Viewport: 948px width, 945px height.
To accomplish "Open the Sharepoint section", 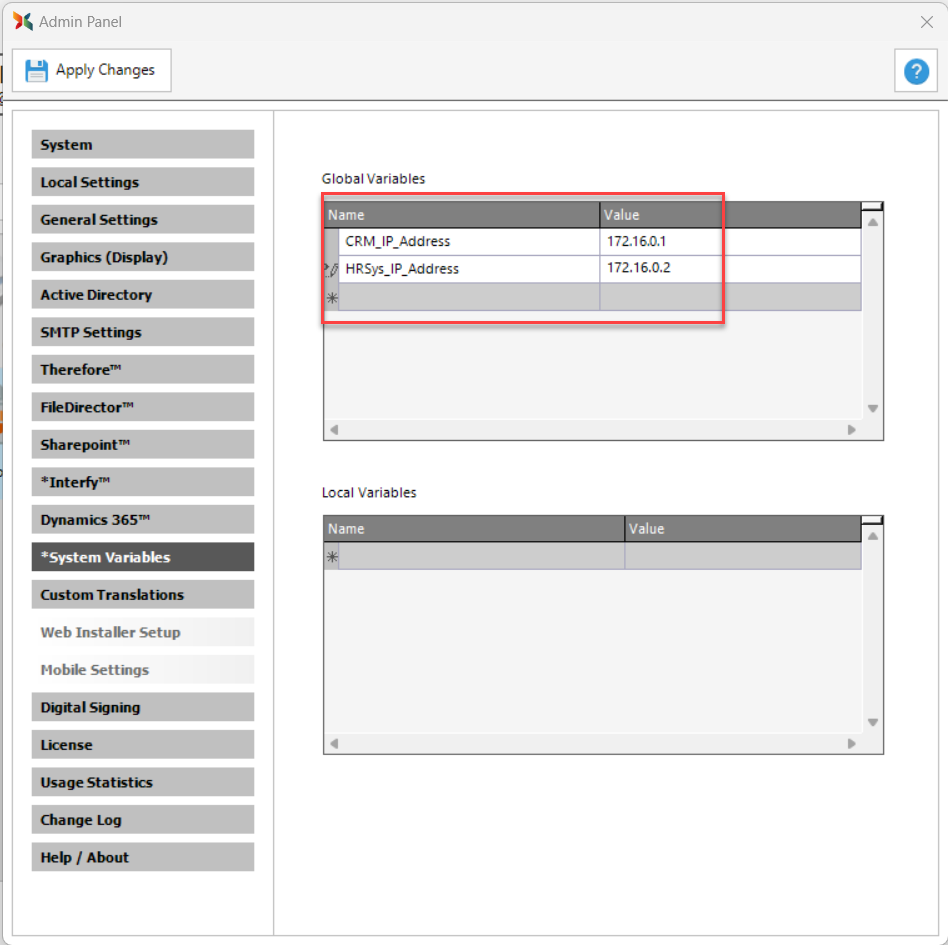I will (x=142, y=445).
